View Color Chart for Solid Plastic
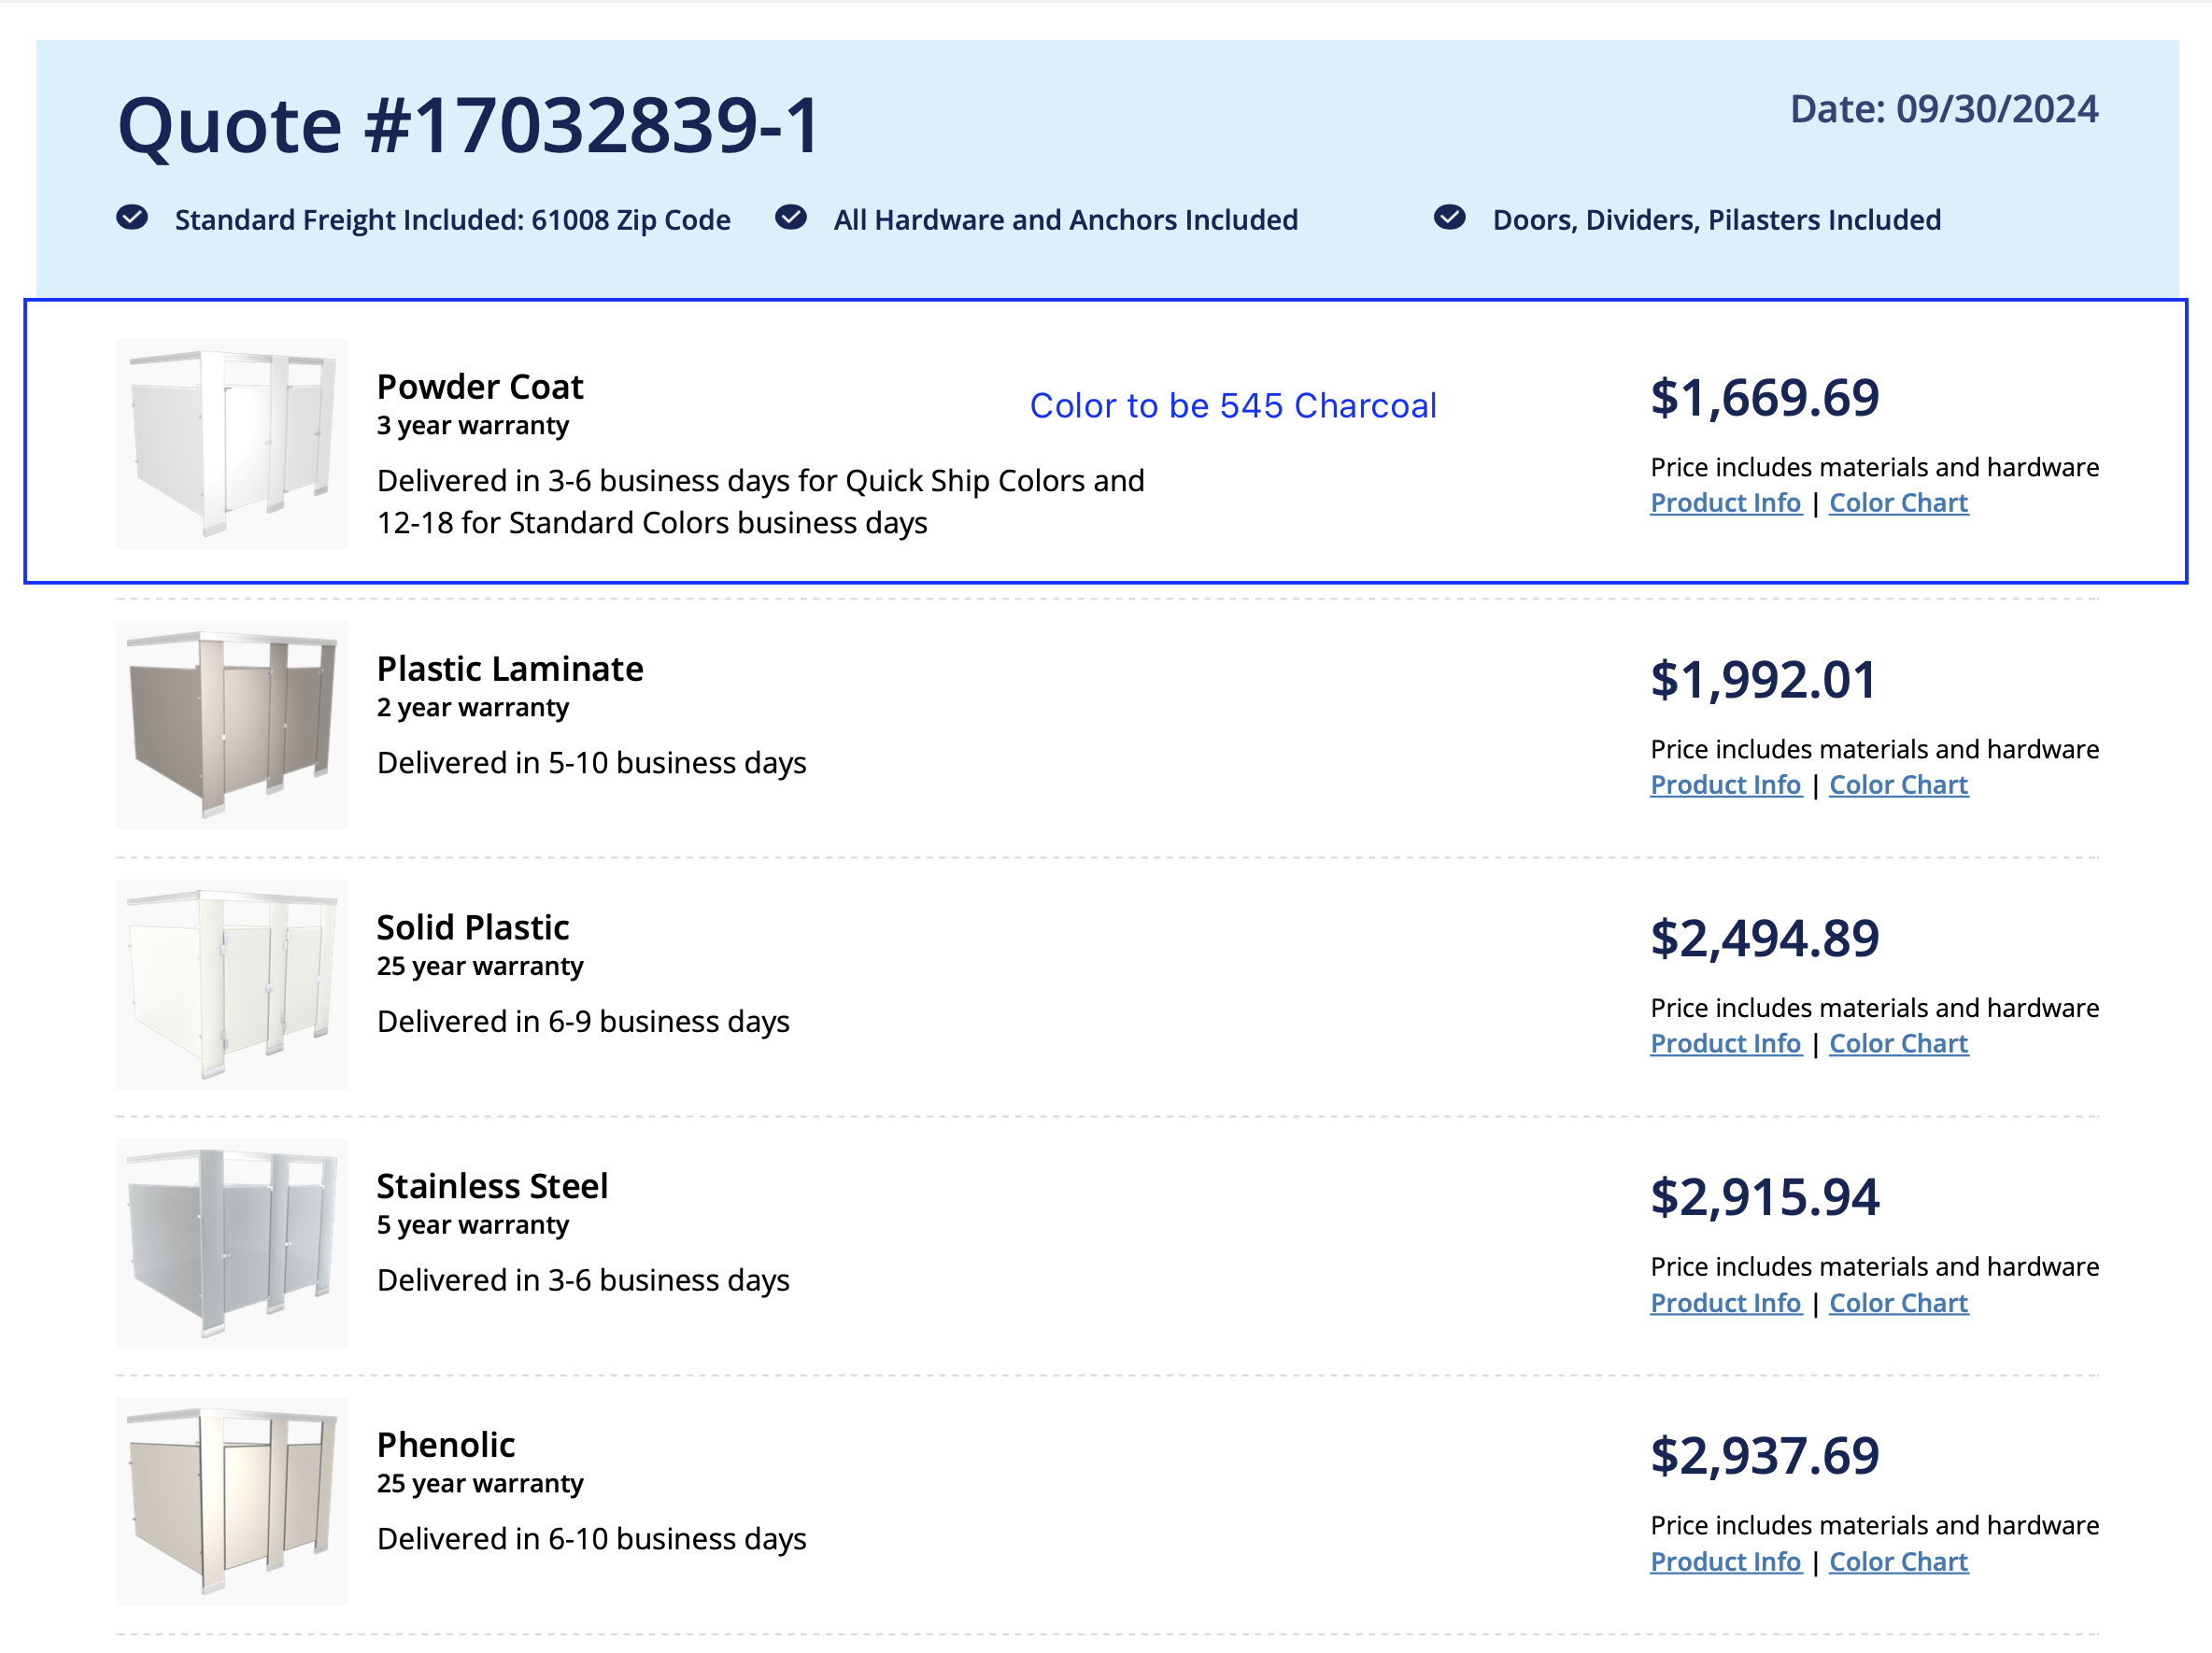 (1897, 1043)
